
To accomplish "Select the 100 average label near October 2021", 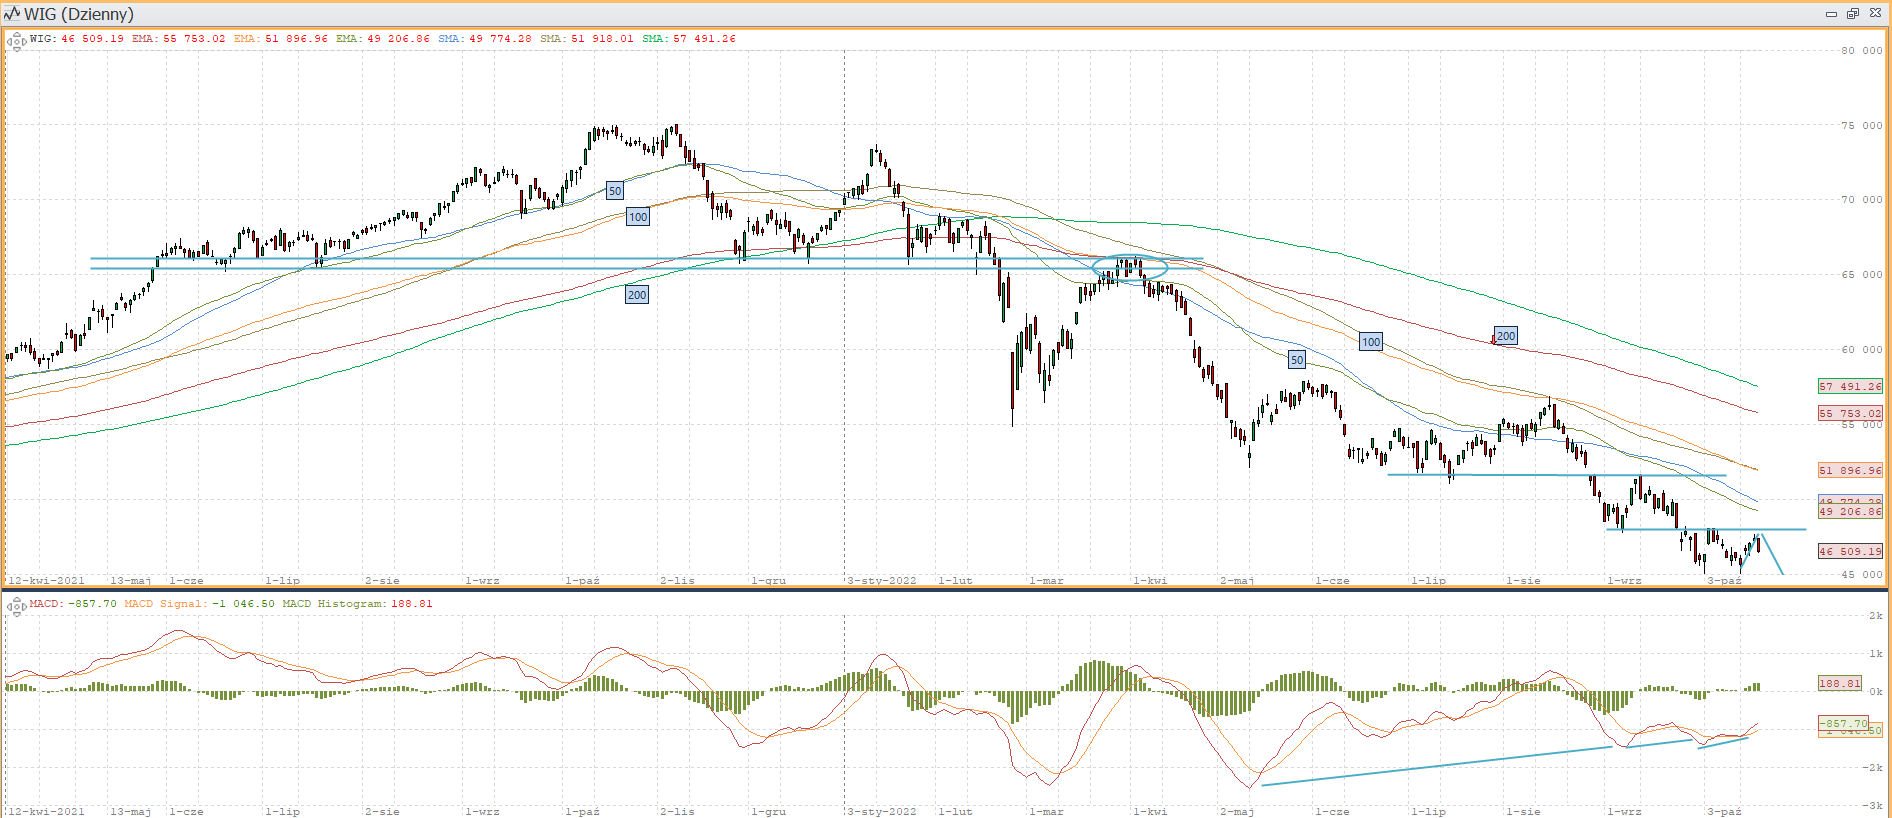I will point(638,217).
